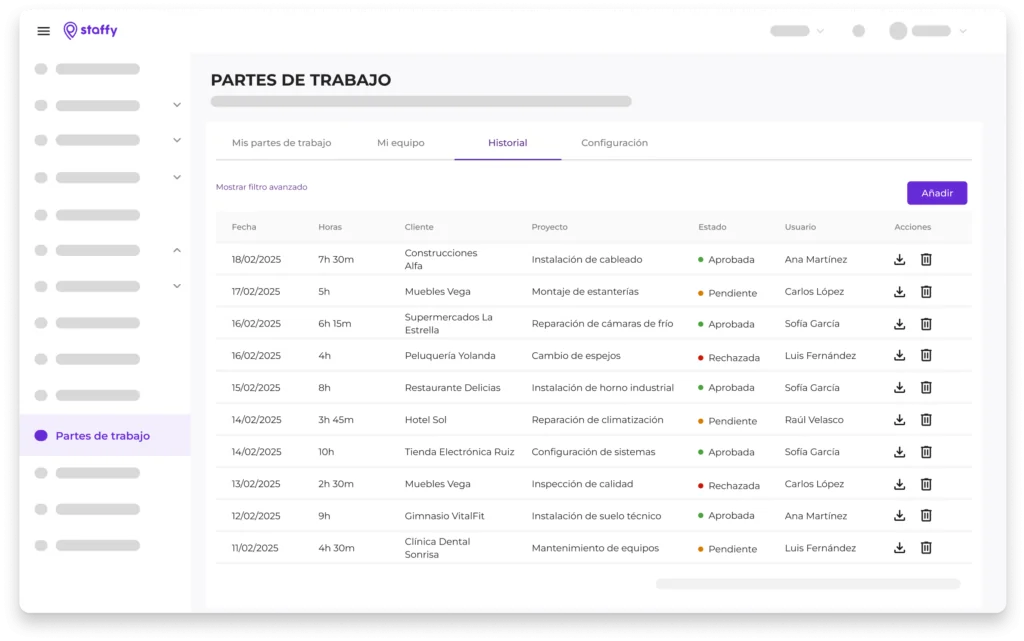Expand the second sidebar menu item

click(177, 105)
